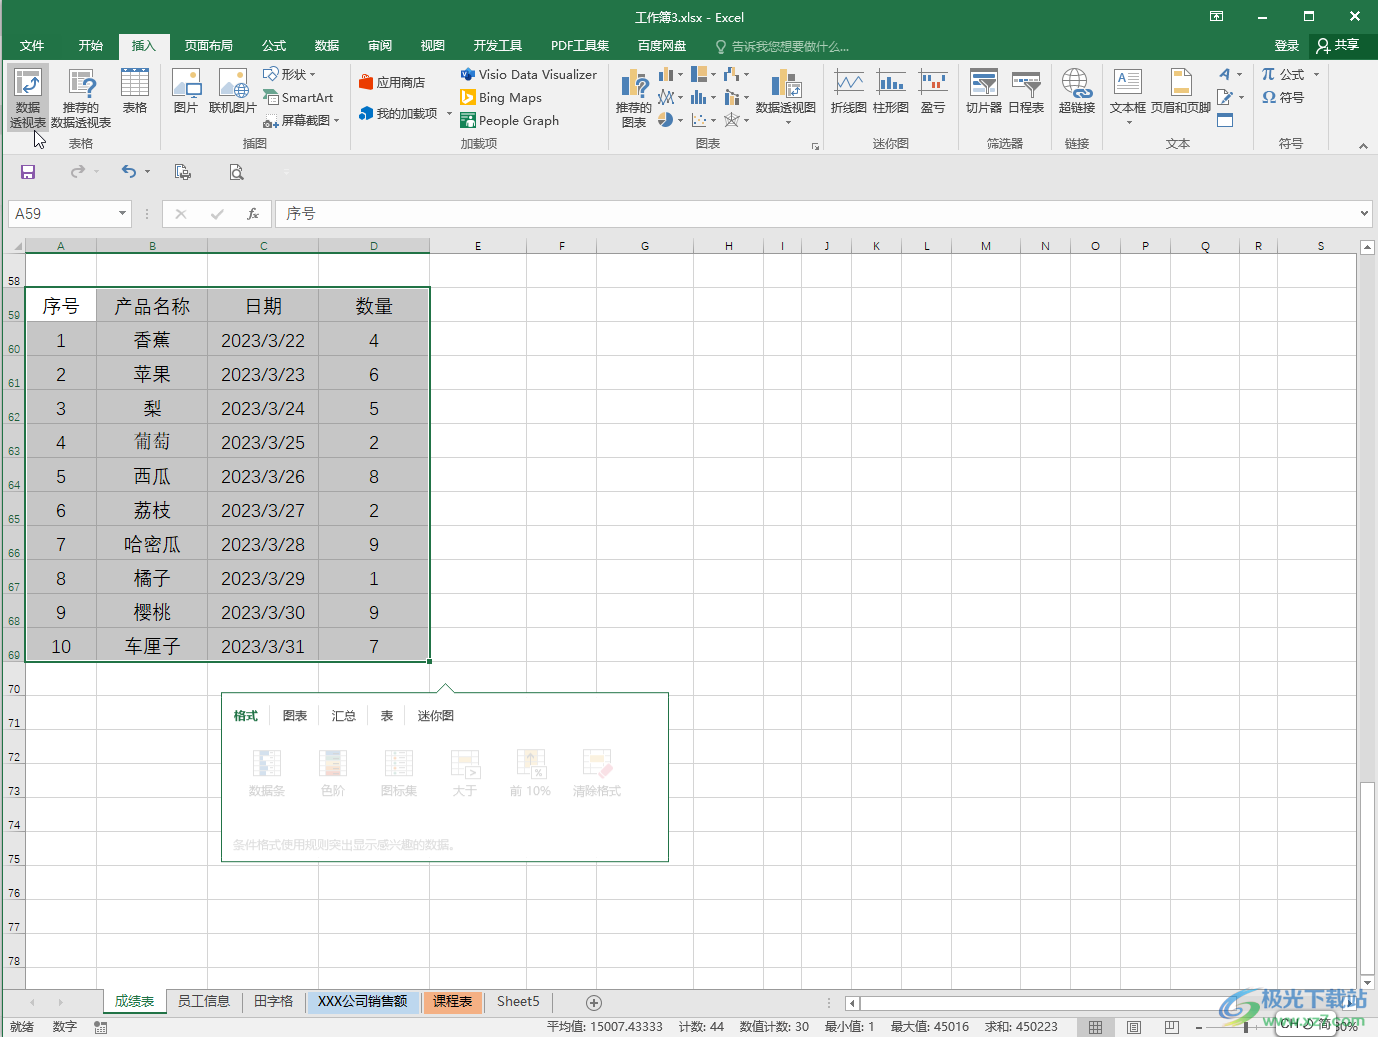Viewport: 1378px width, 1037px height.
Task: Open the XXX公司销售额 sheet tab
Action: pyautogui.click(x=362, y=1002)
